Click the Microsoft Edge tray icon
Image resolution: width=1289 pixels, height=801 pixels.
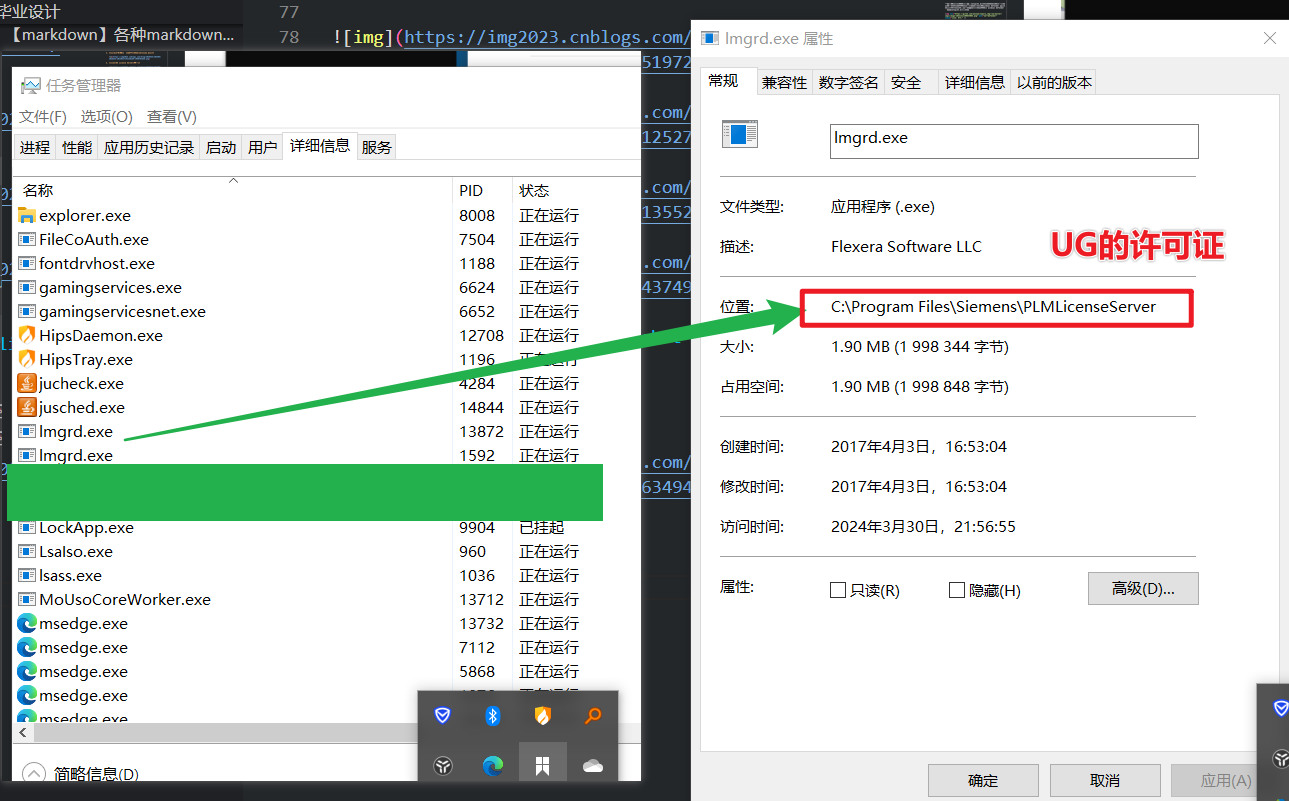click(x=492, y=765)
